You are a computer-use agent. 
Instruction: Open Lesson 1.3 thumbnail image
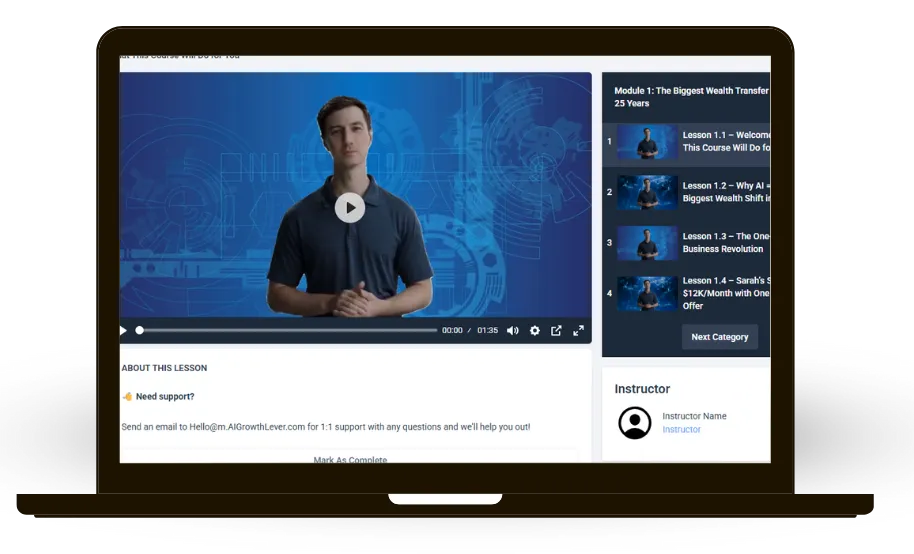[647, 243]
